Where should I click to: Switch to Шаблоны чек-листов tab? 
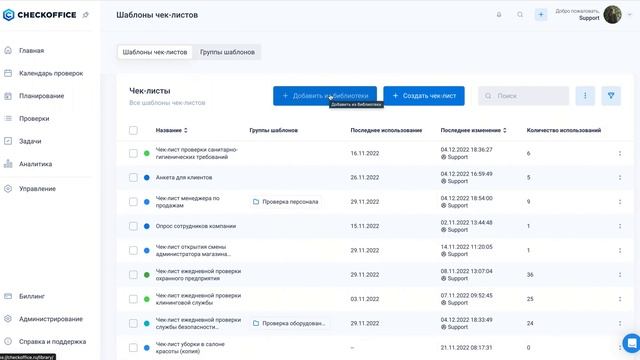[155, 52]
